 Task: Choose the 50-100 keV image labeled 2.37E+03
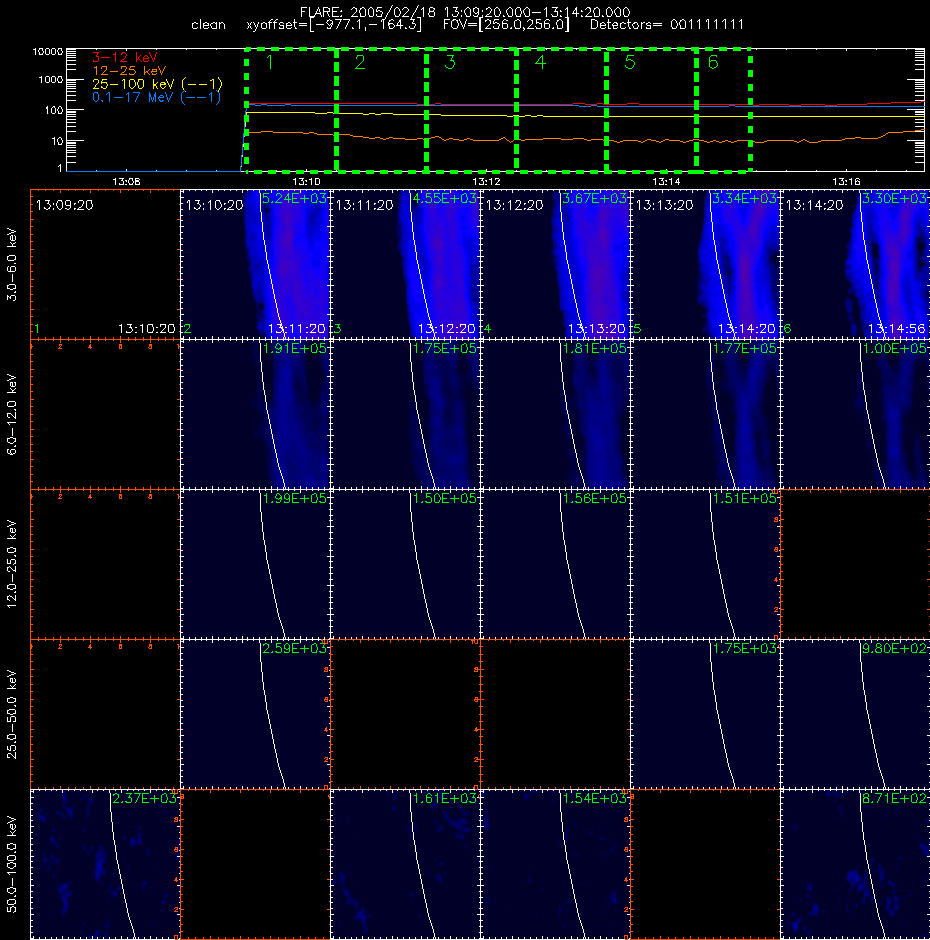[x=106, y=864]
